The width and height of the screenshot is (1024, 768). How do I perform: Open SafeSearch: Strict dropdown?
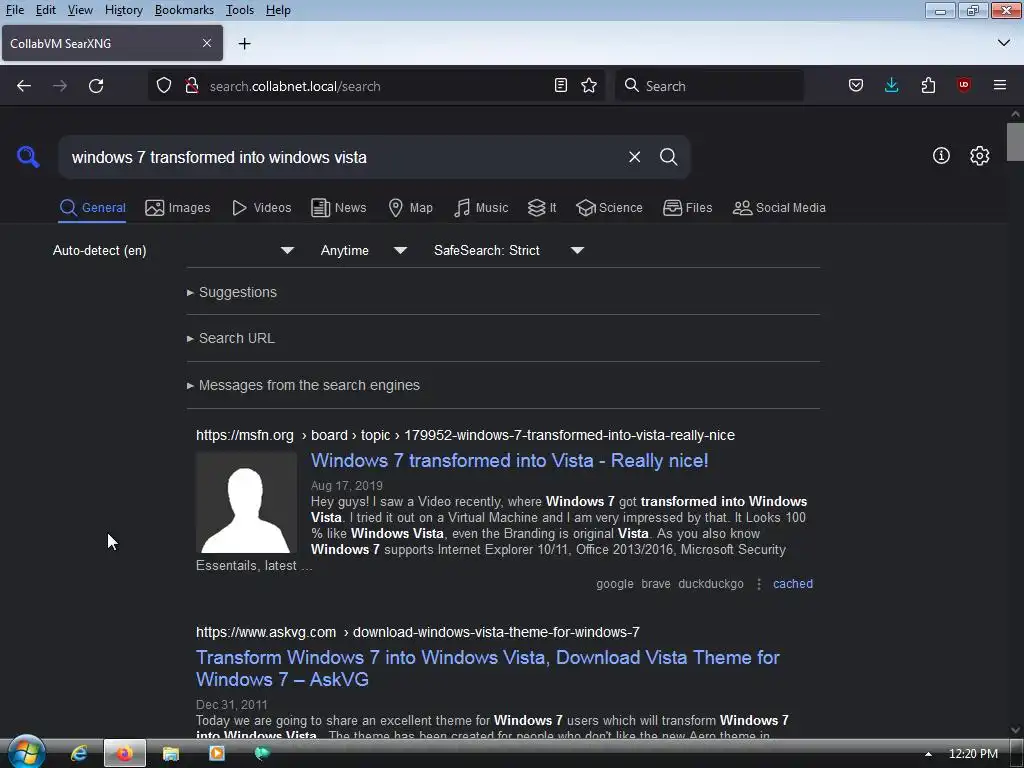(x=509, y=250)
